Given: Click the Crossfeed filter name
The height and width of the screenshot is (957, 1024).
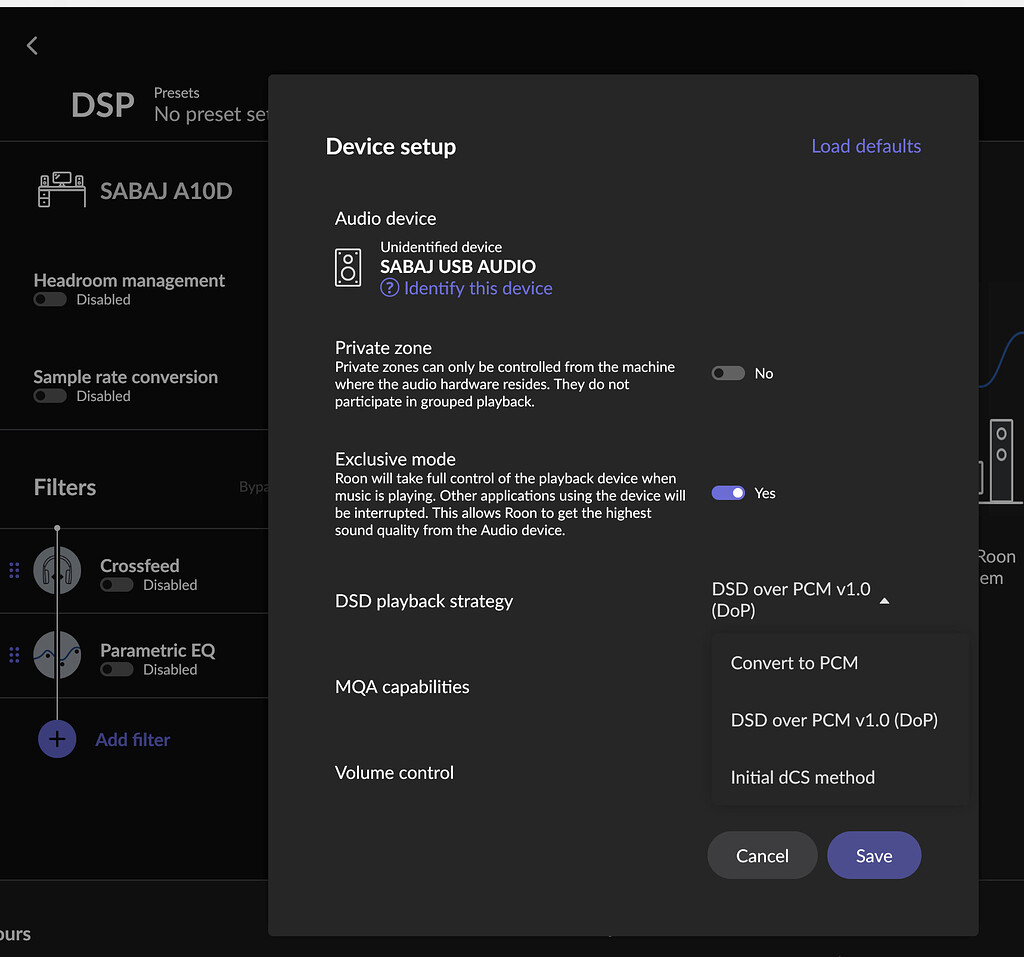Looking at the screenshot, I should click(x=140, y=566).
